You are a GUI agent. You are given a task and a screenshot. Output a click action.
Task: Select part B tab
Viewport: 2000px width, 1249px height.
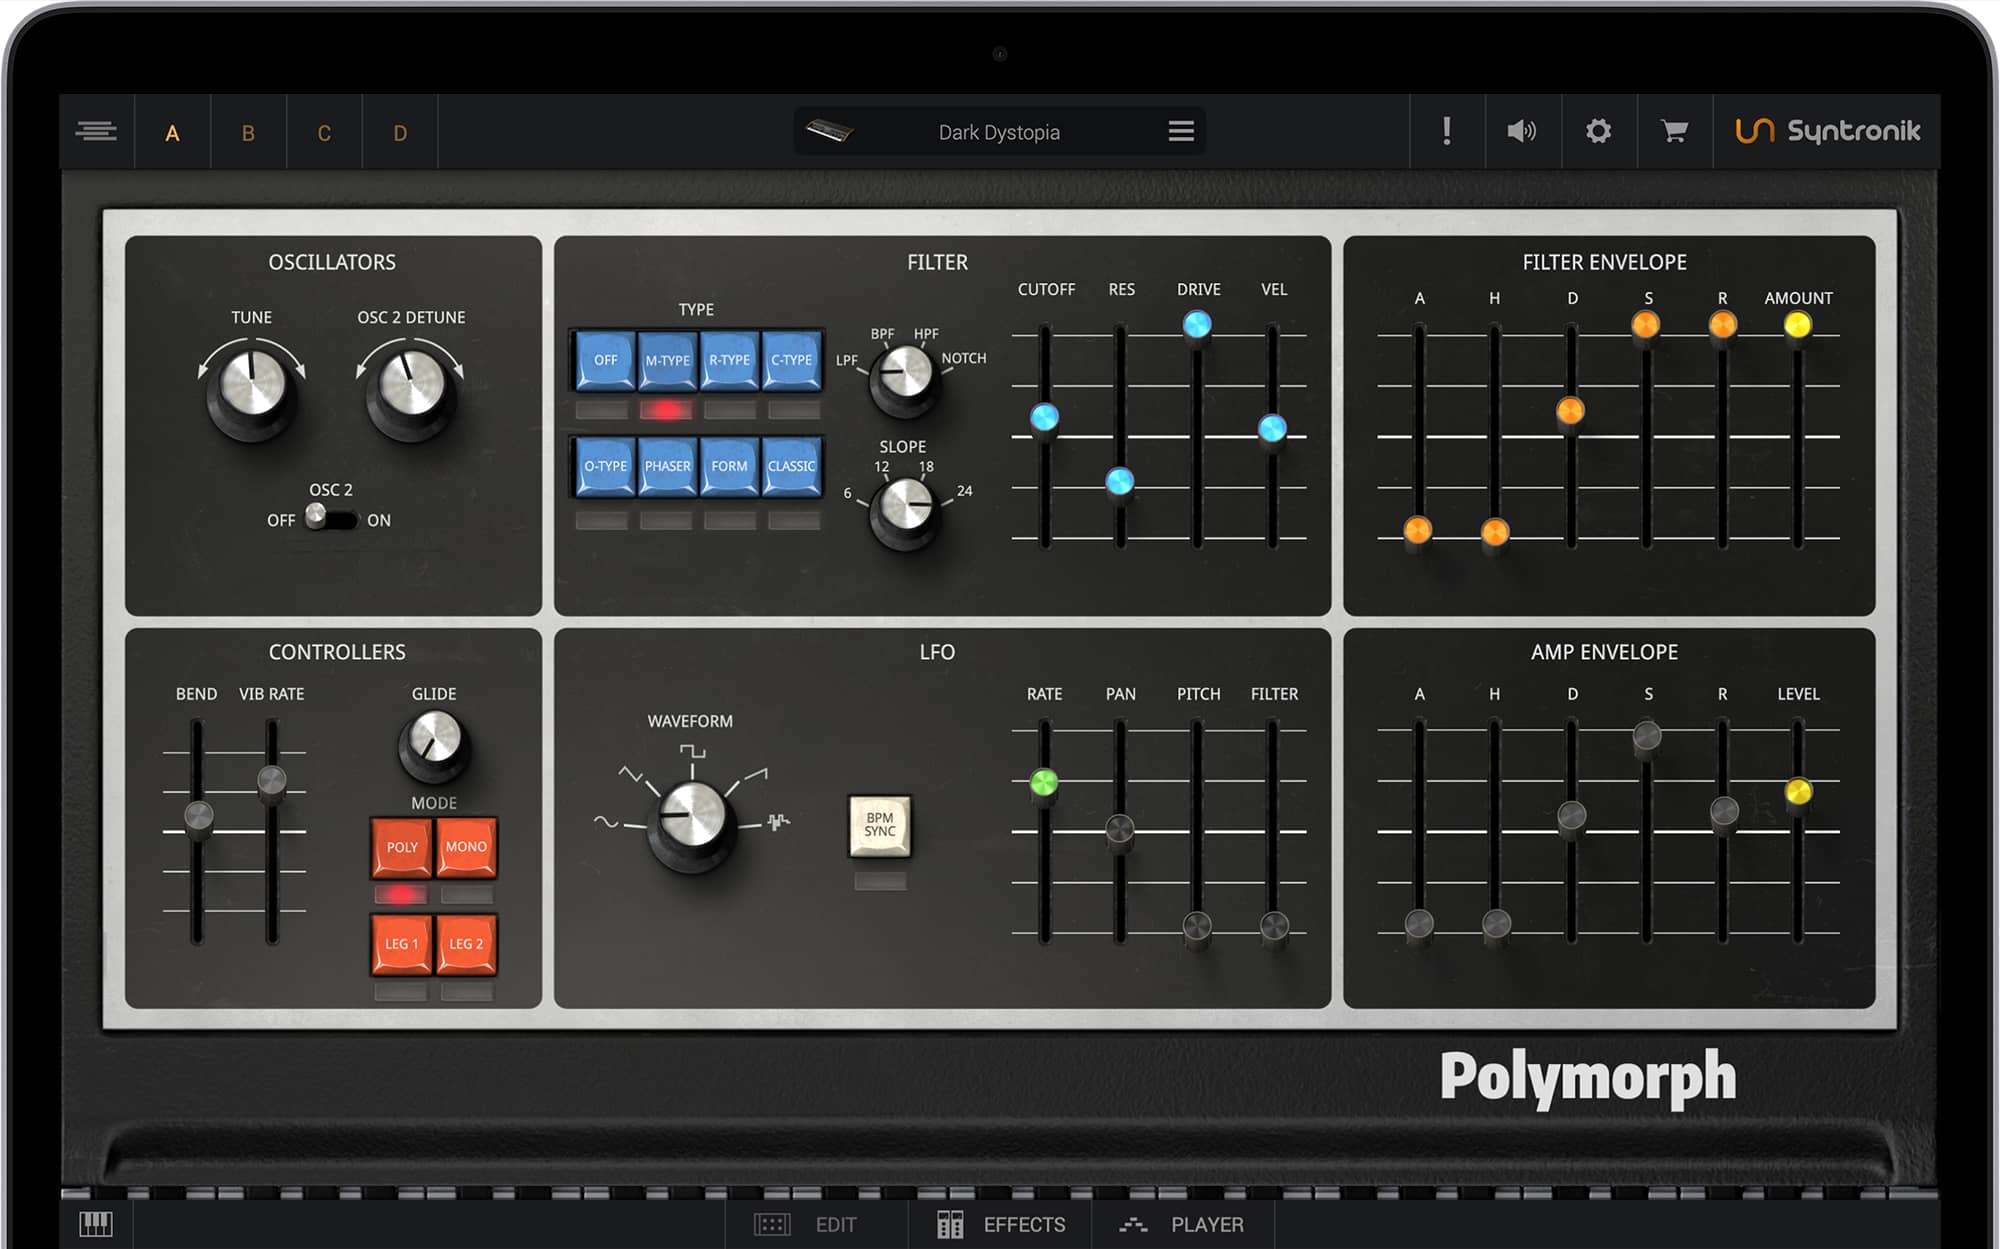coord(248,133)
